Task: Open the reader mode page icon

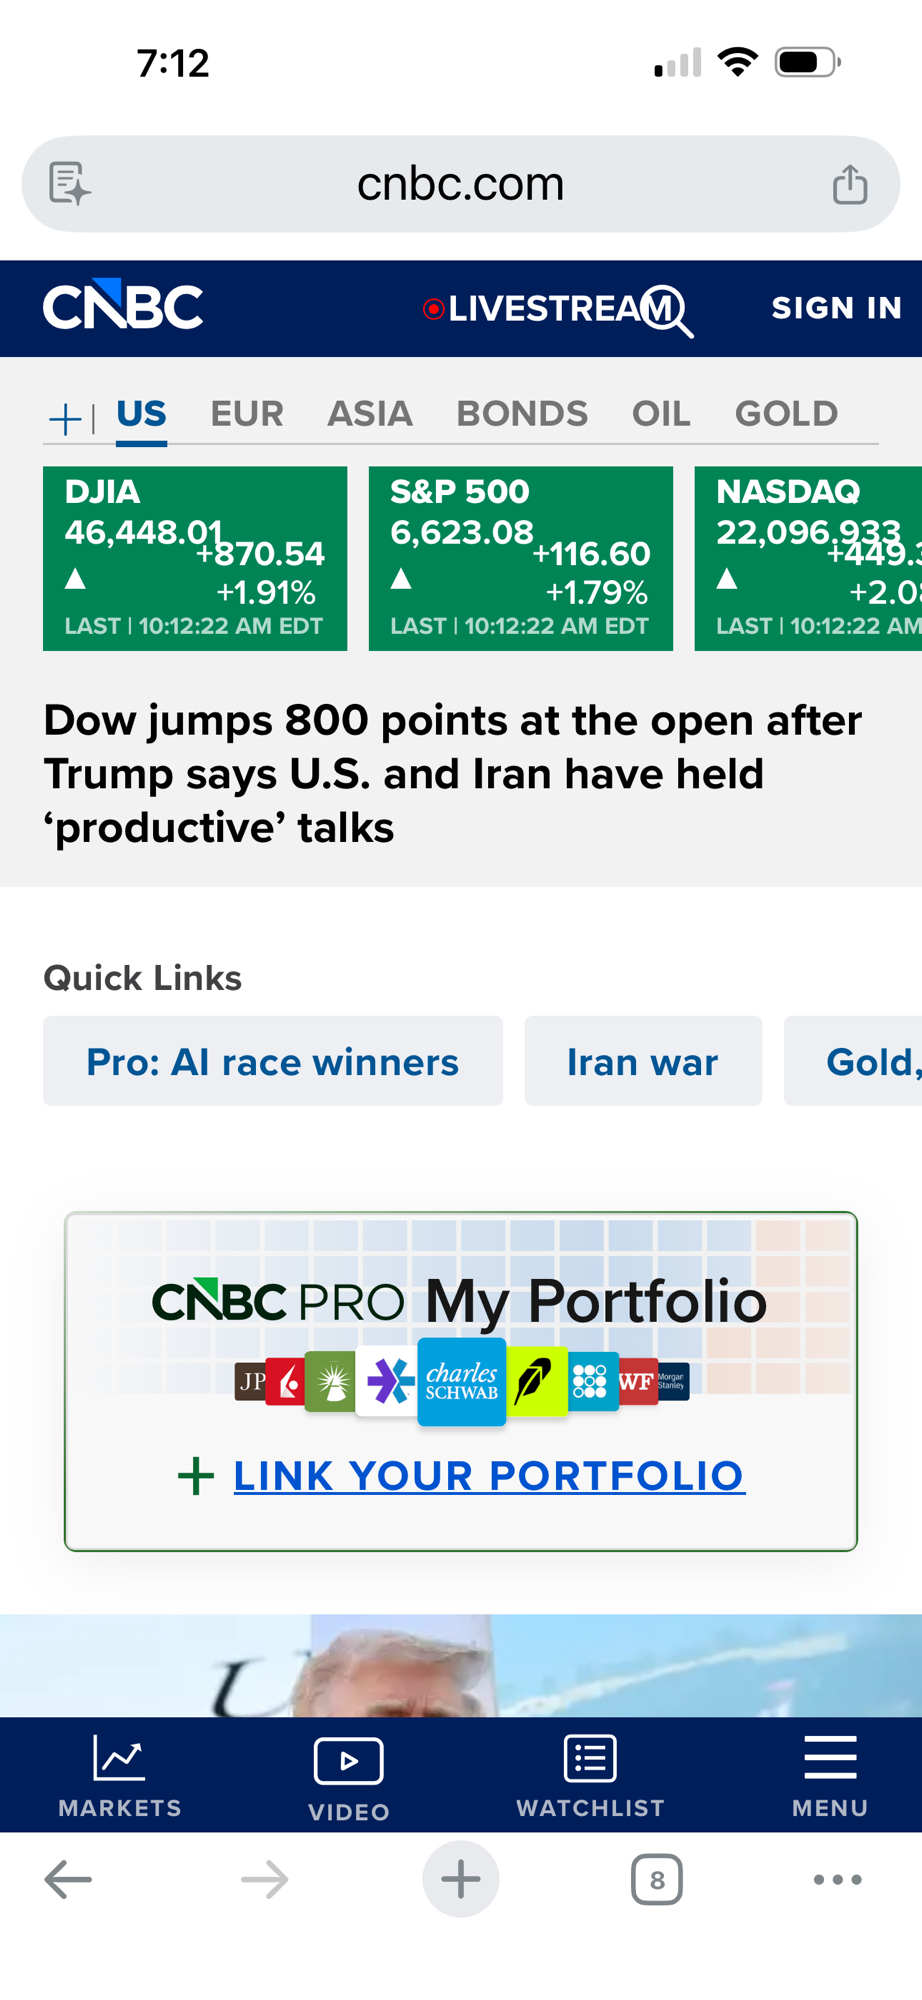Action: tap(70, 185)
